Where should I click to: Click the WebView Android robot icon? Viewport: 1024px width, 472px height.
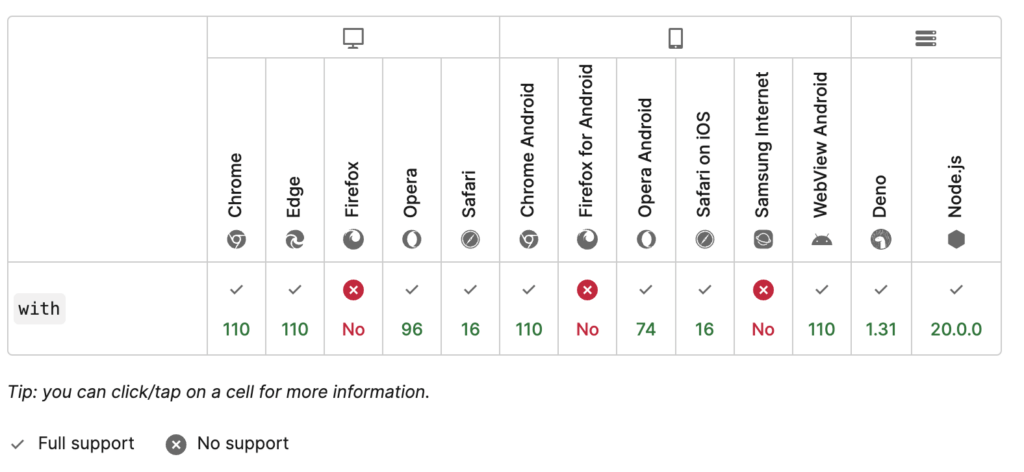[x=822, y=240]
